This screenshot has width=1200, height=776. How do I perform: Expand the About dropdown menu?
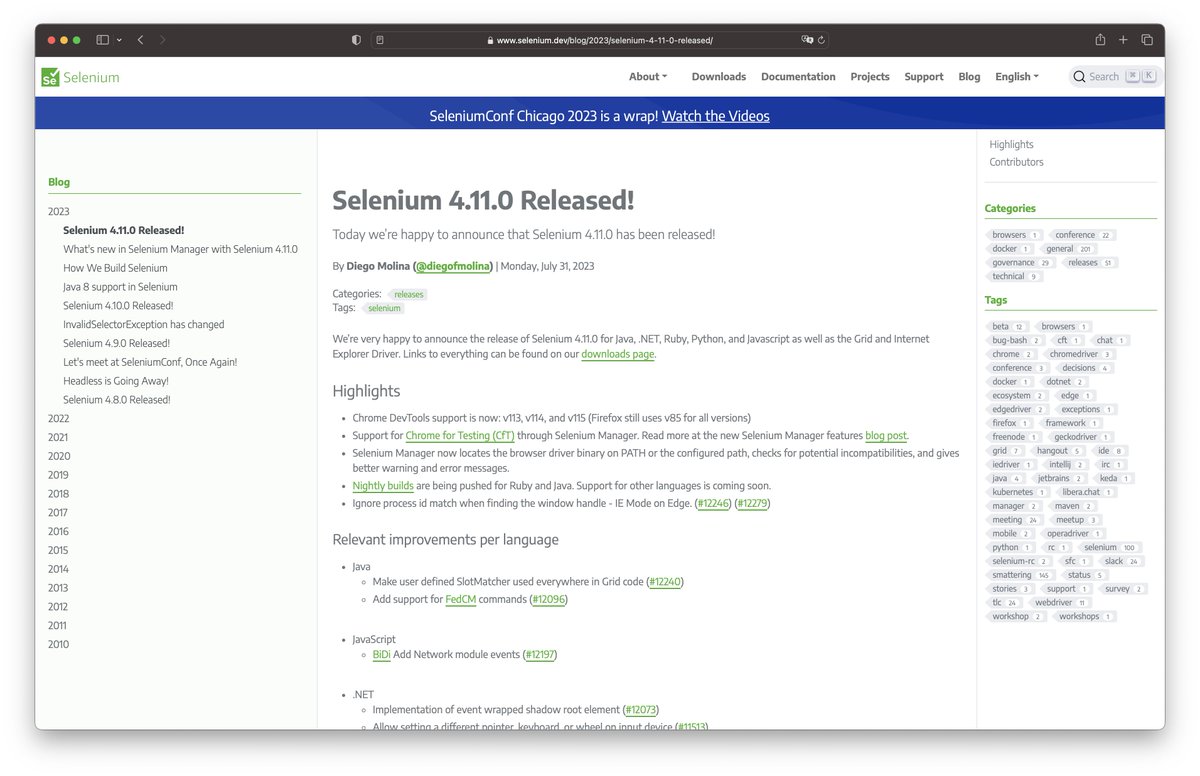pyautogui.click(x=647, y=76)
